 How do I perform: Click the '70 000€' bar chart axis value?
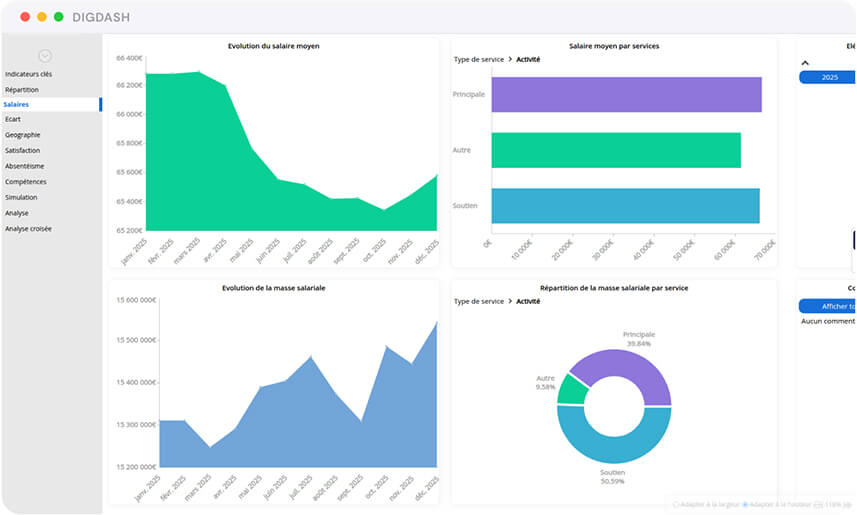[x=764, y=250]
